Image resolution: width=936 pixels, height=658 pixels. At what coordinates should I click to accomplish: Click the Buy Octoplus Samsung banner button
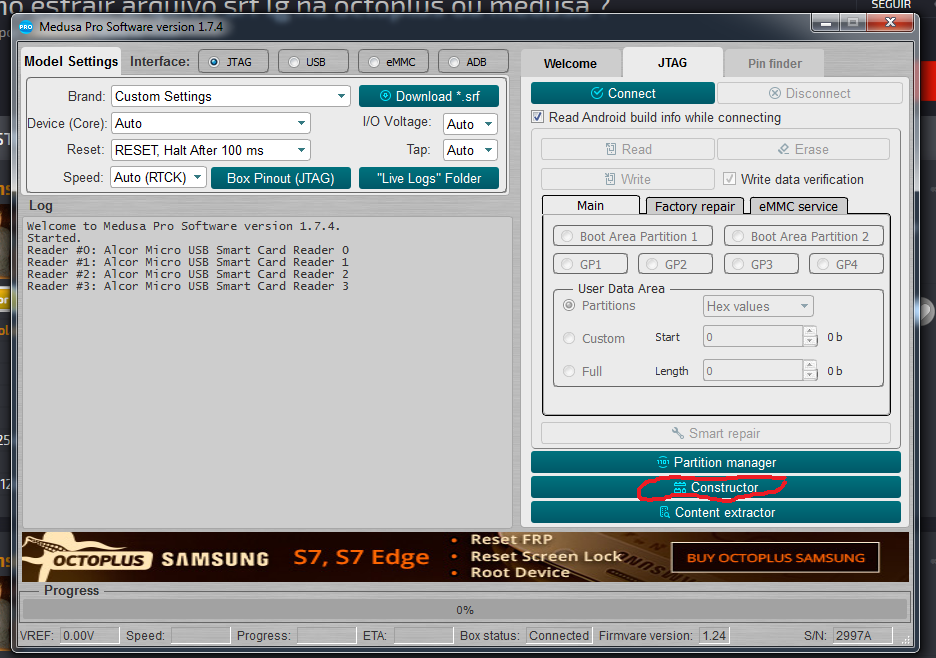[x=775, y=558]
